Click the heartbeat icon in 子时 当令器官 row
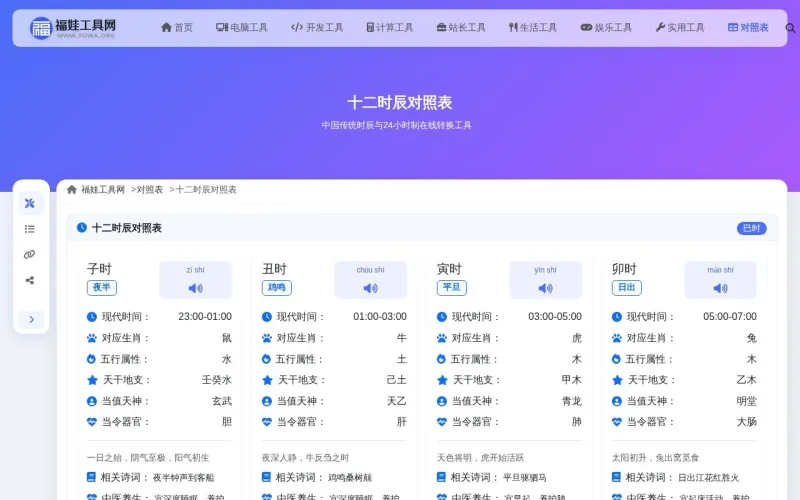This screenshot has height=500, width=800. pos(92,422)
